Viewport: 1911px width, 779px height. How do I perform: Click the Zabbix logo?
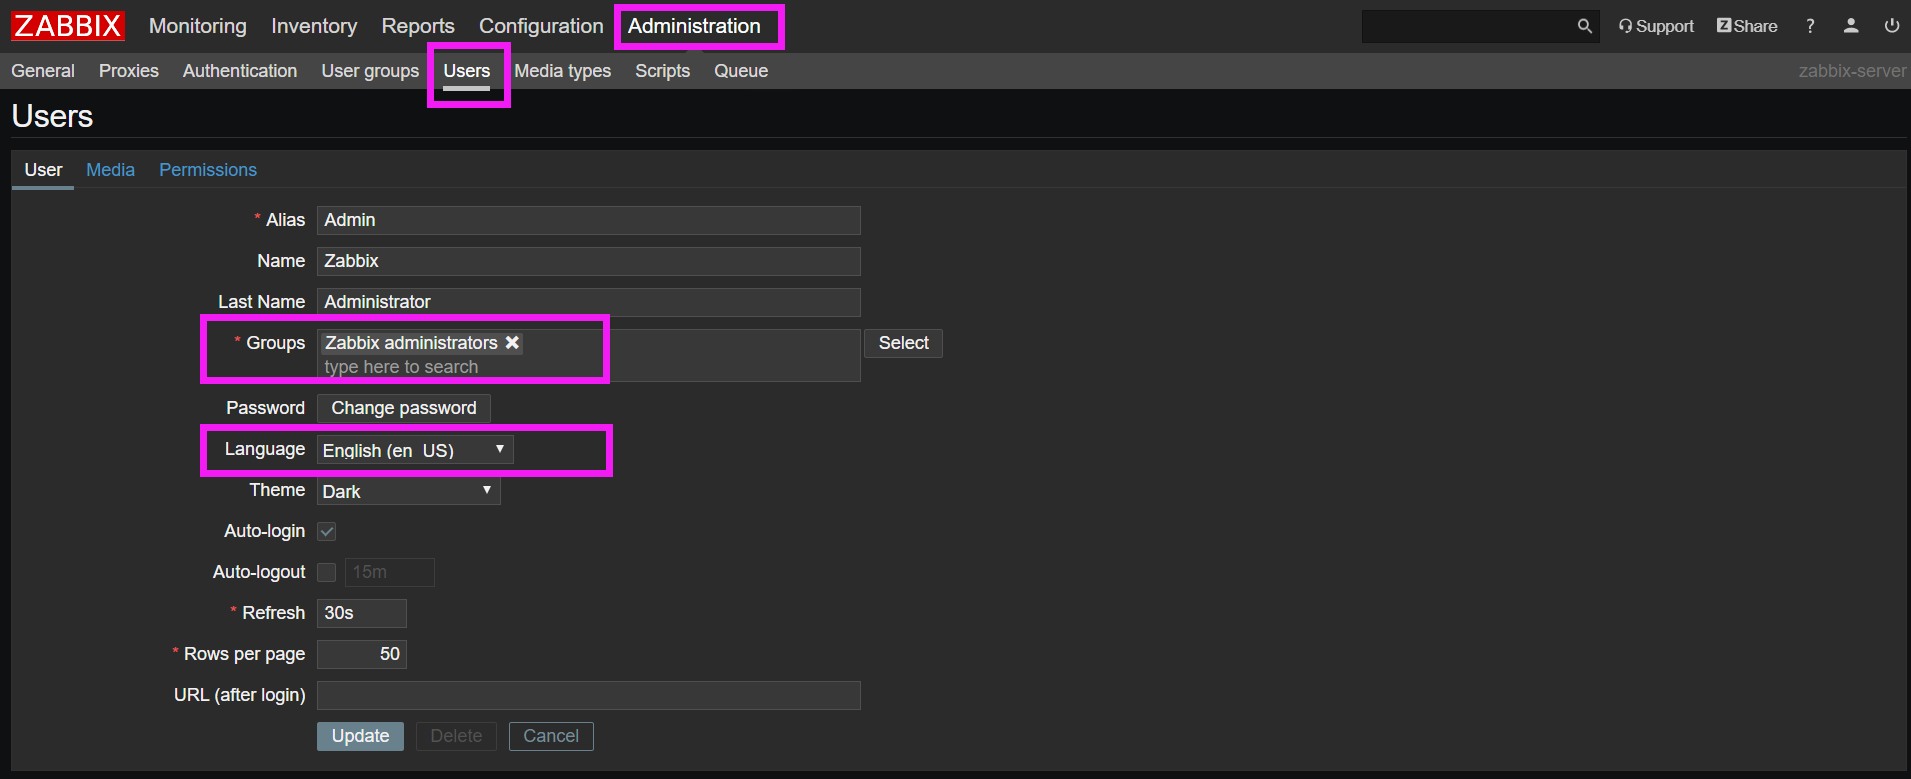tap(68, 26)
